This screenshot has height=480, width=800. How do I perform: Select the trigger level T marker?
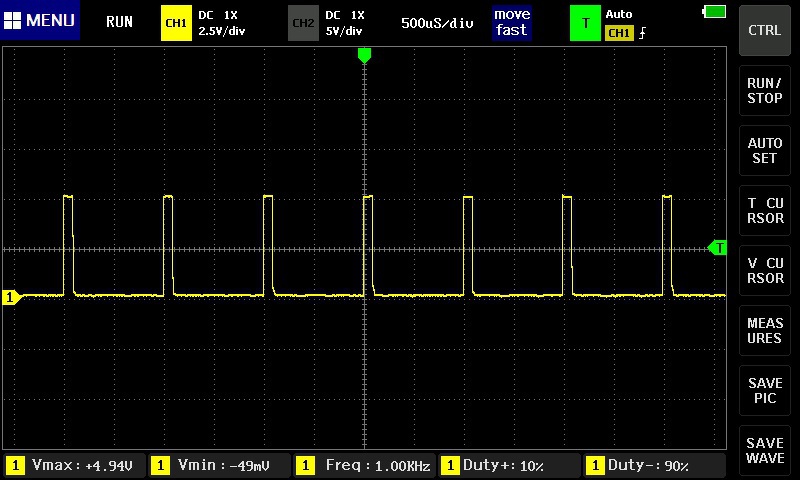[x=717, y=248]
